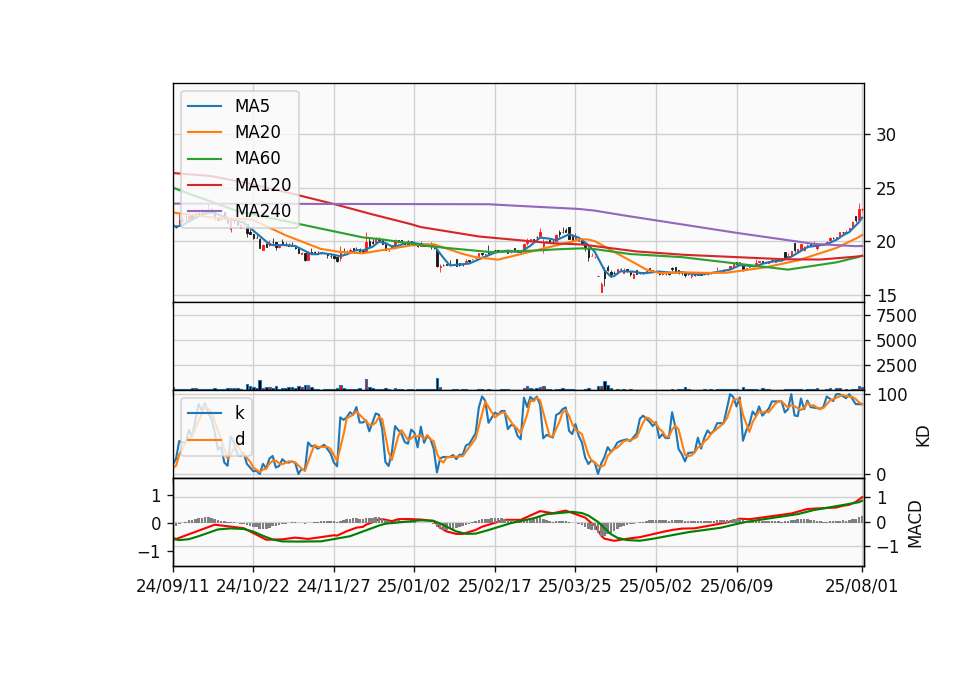Click the 25/01/02 date label
The height and width of the screenshot is (690, 960).
pos(414,586)
